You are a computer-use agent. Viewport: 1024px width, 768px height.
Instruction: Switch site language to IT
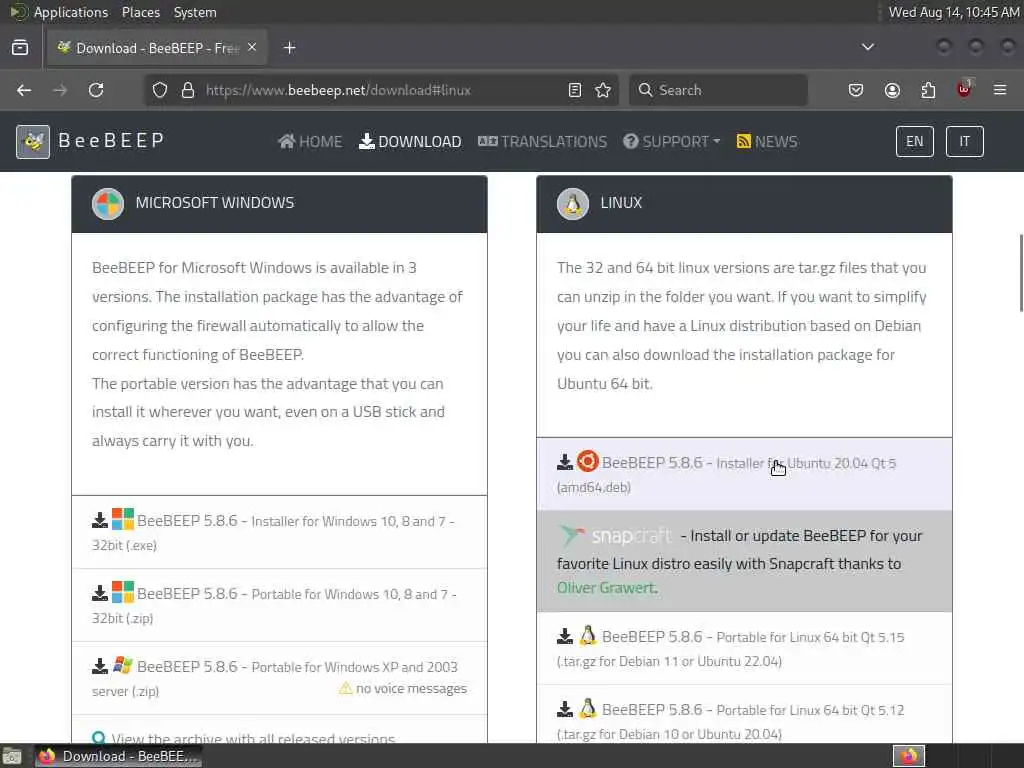(965, 142)
